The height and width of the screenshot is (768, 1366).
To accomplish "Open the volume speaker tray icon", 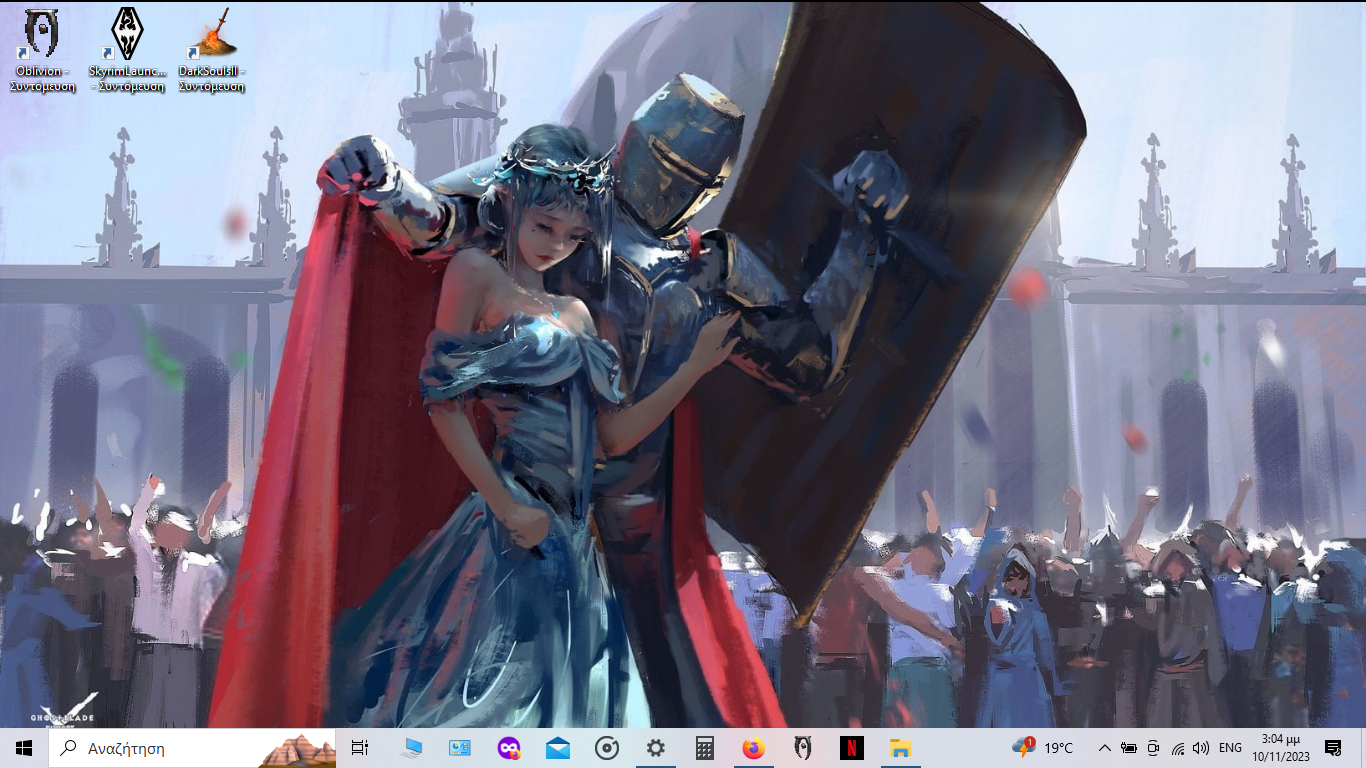I will pos(1201,748).
